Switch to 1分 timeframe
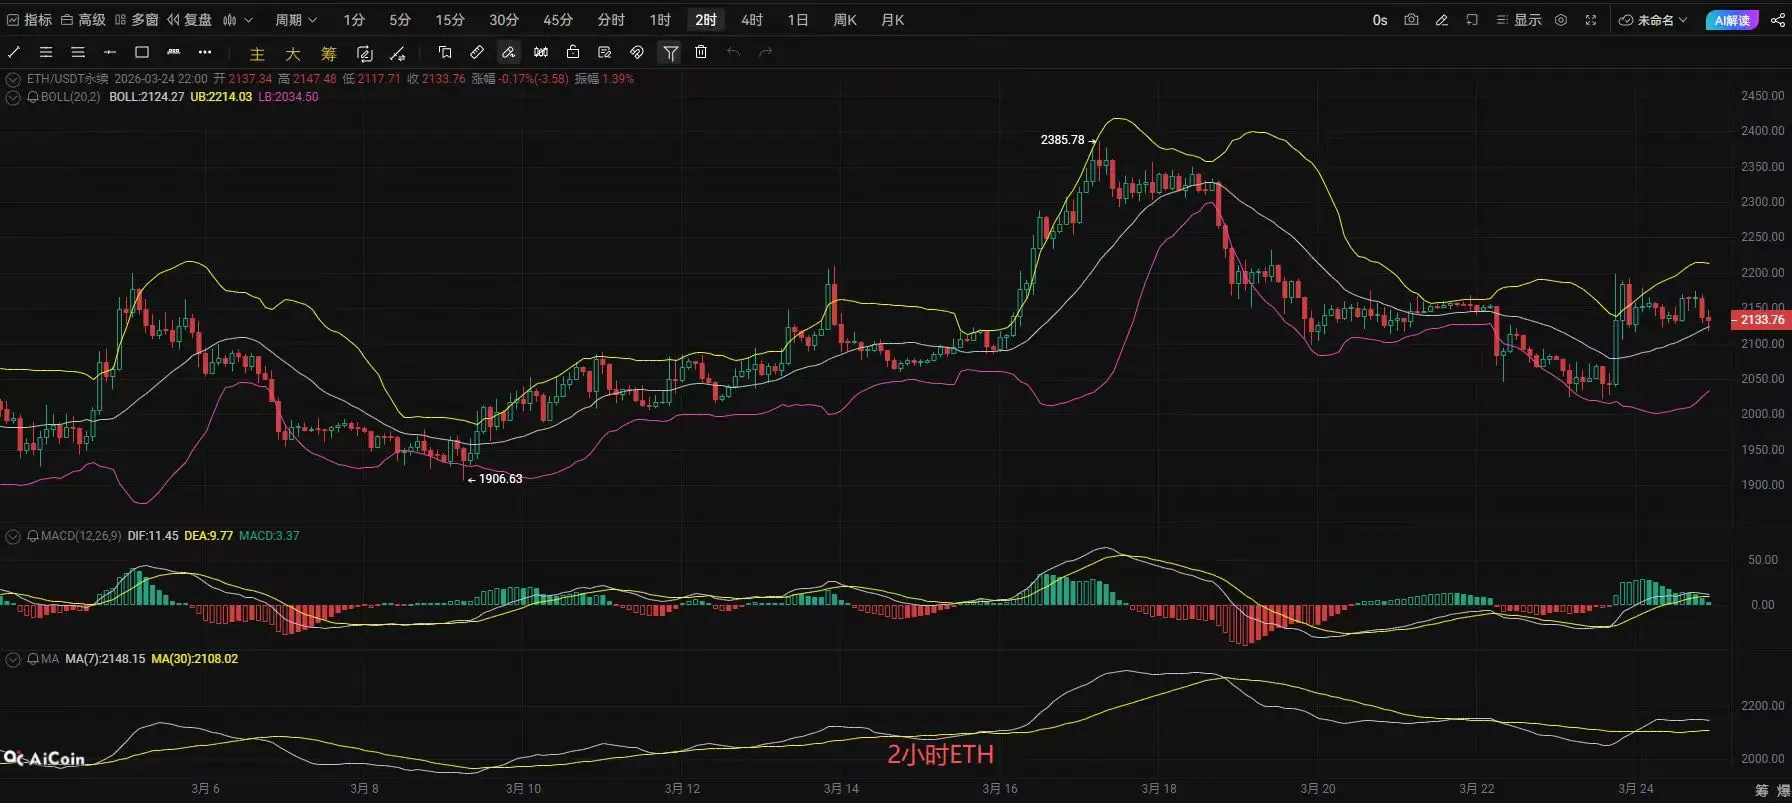 [354, 20]
